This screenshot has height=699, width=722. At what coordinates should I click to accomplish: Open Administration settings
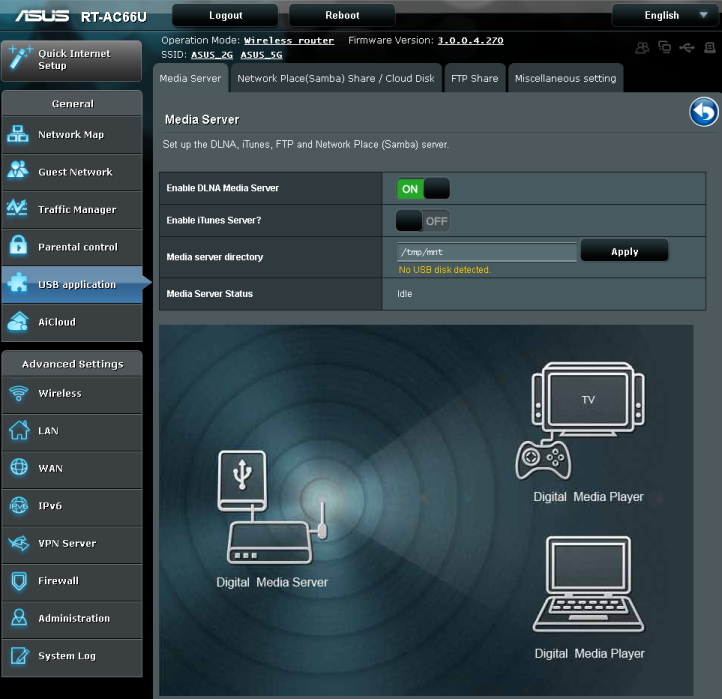(72, 618)
